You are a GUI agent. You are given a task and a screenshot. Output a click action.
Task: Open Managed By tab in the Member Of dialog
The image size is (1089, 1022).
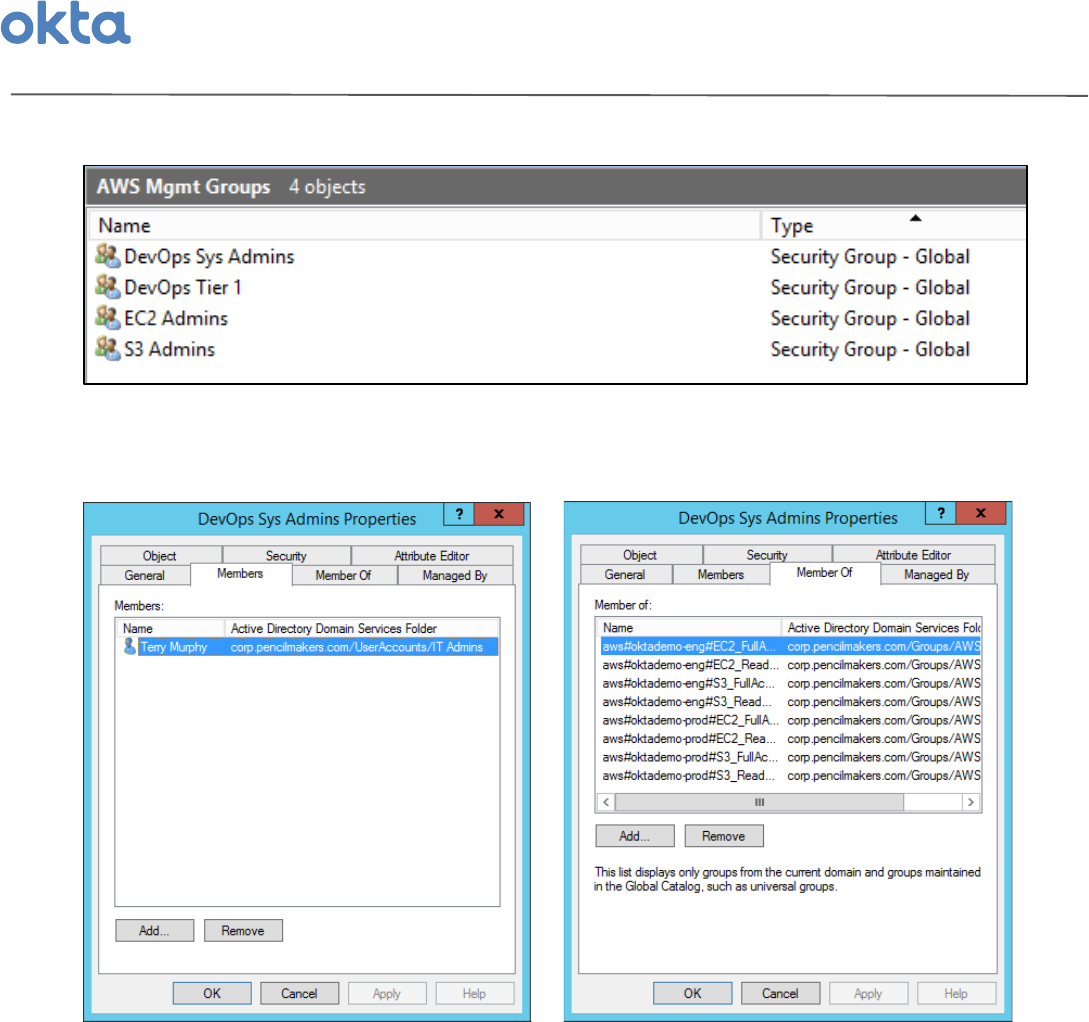click(937, 575)
